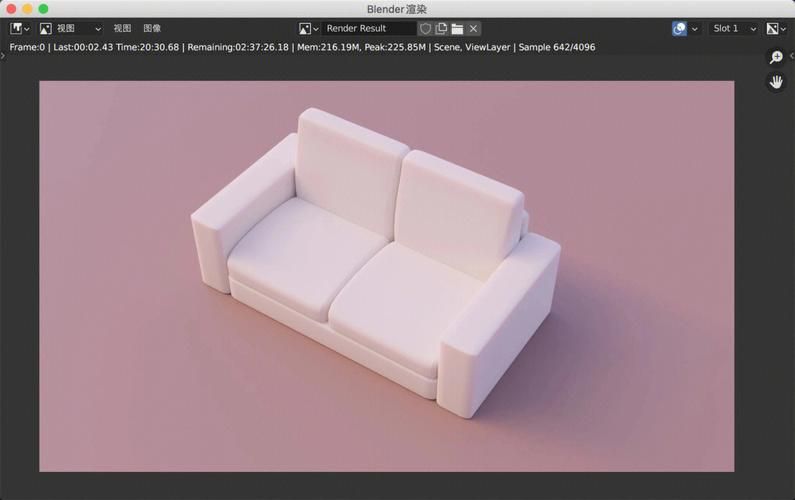The width and height of the screenshot is (795, 500).
Task: Toggle the show gizmo button
Action: click(679, 28)
